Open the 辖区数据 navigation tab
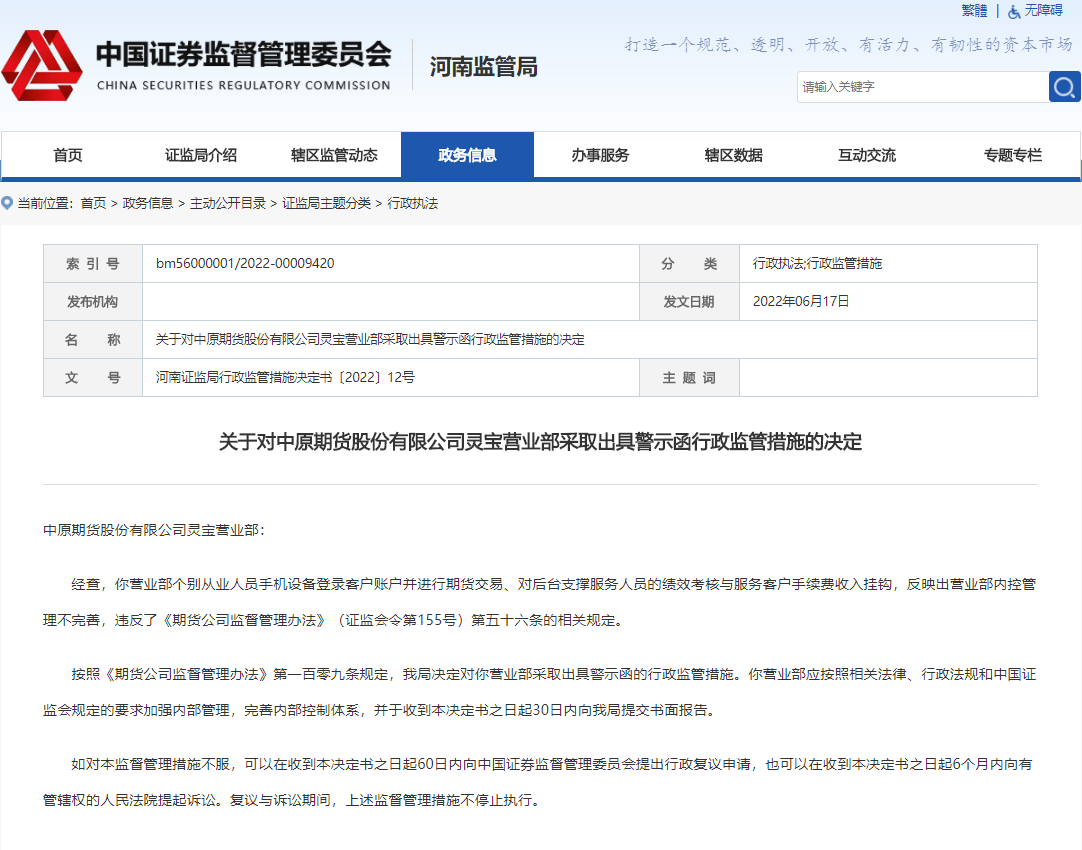 click(734, 155)
